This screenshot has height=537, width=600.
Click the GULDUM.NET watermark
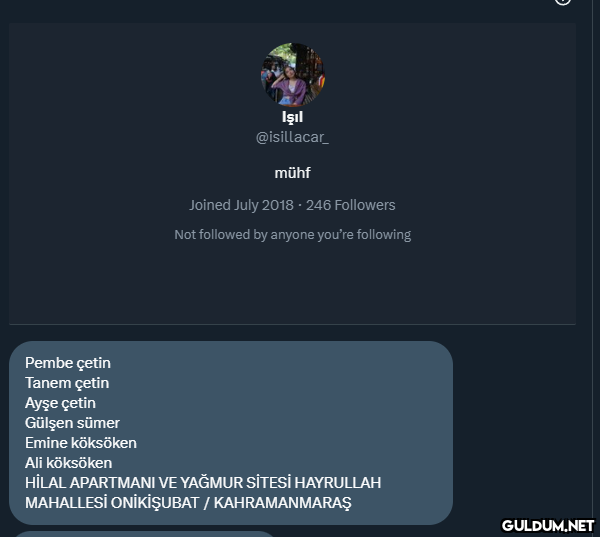coord(548,526)
